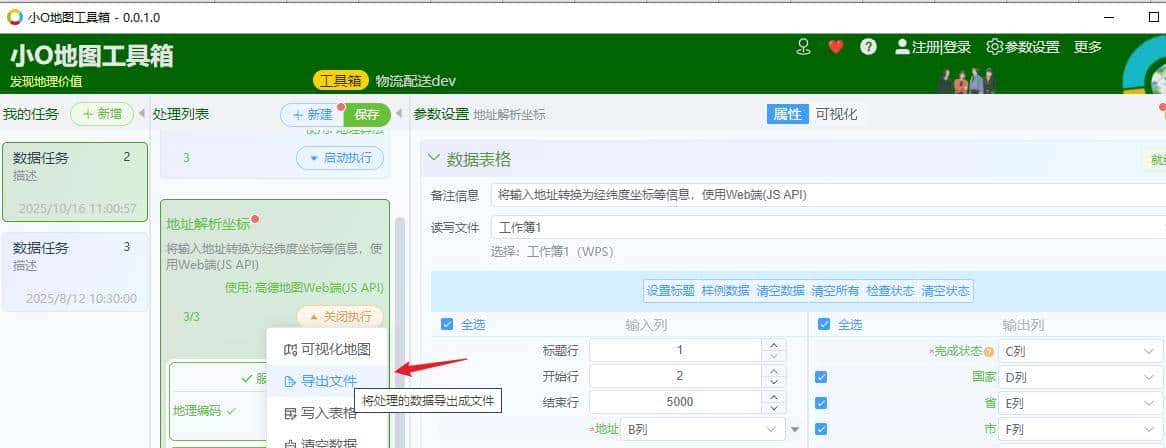Image resolution: width=1166 pixels, height=448 pixels.
Task: Collapse the 数据表格 section chevron
Action: pyautogui.click(x=434, y=158)
